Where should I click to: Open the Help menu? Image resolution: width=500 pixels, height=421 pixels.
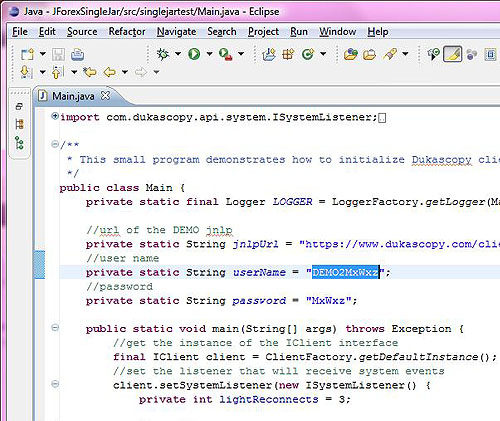(x=378, y=32)
